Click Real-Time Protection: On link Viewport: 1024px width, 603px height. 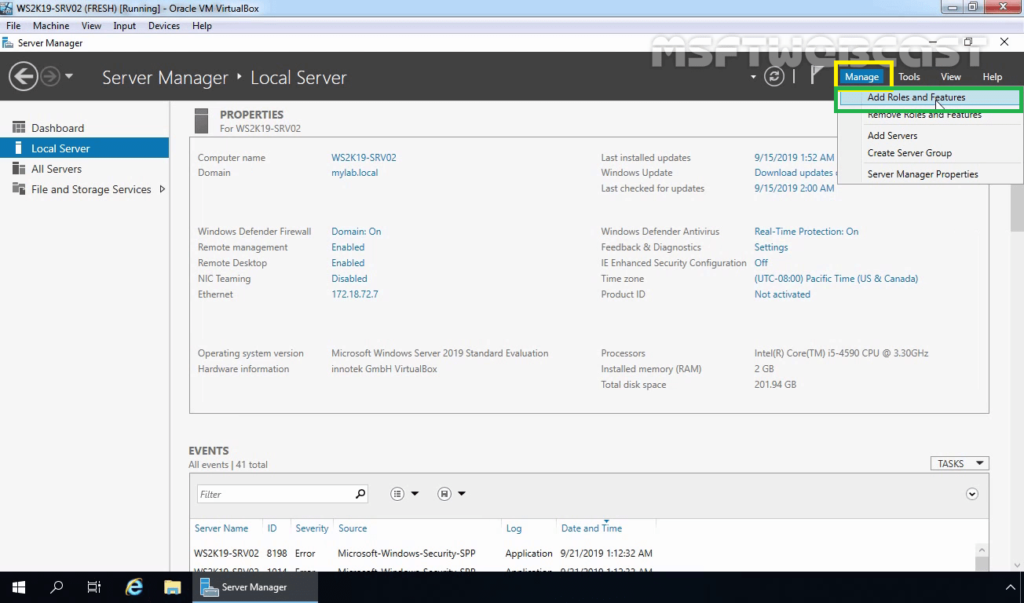[807, 231]
